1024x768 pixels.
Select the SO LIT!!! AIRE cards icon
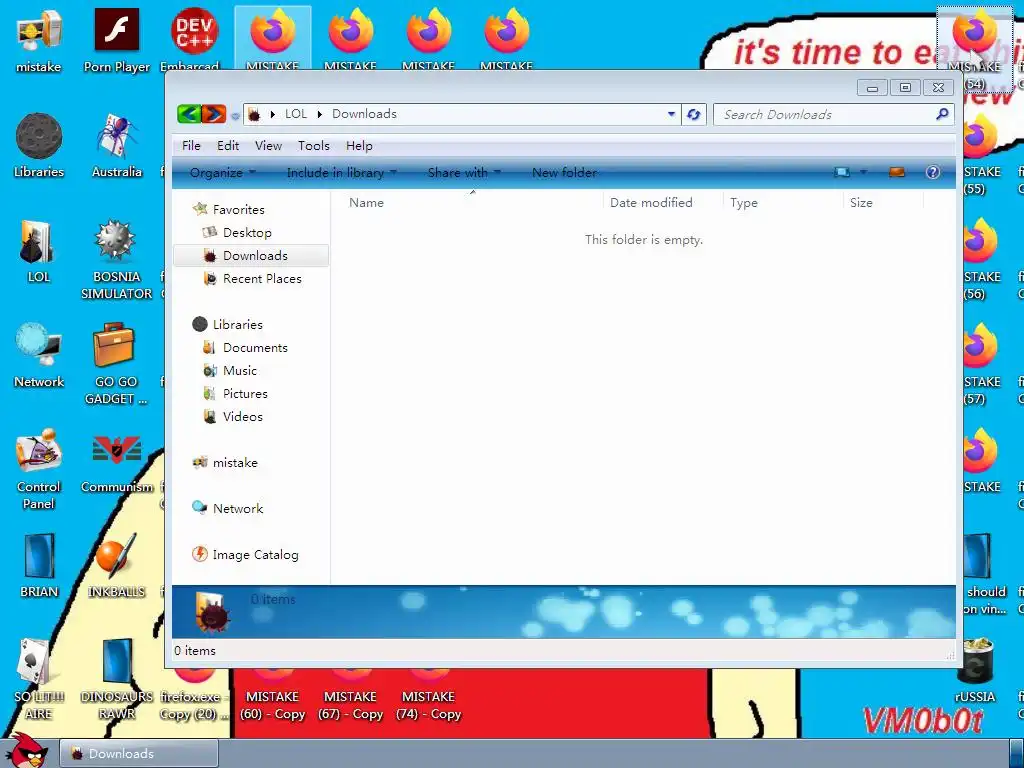(x=39, y=679)
